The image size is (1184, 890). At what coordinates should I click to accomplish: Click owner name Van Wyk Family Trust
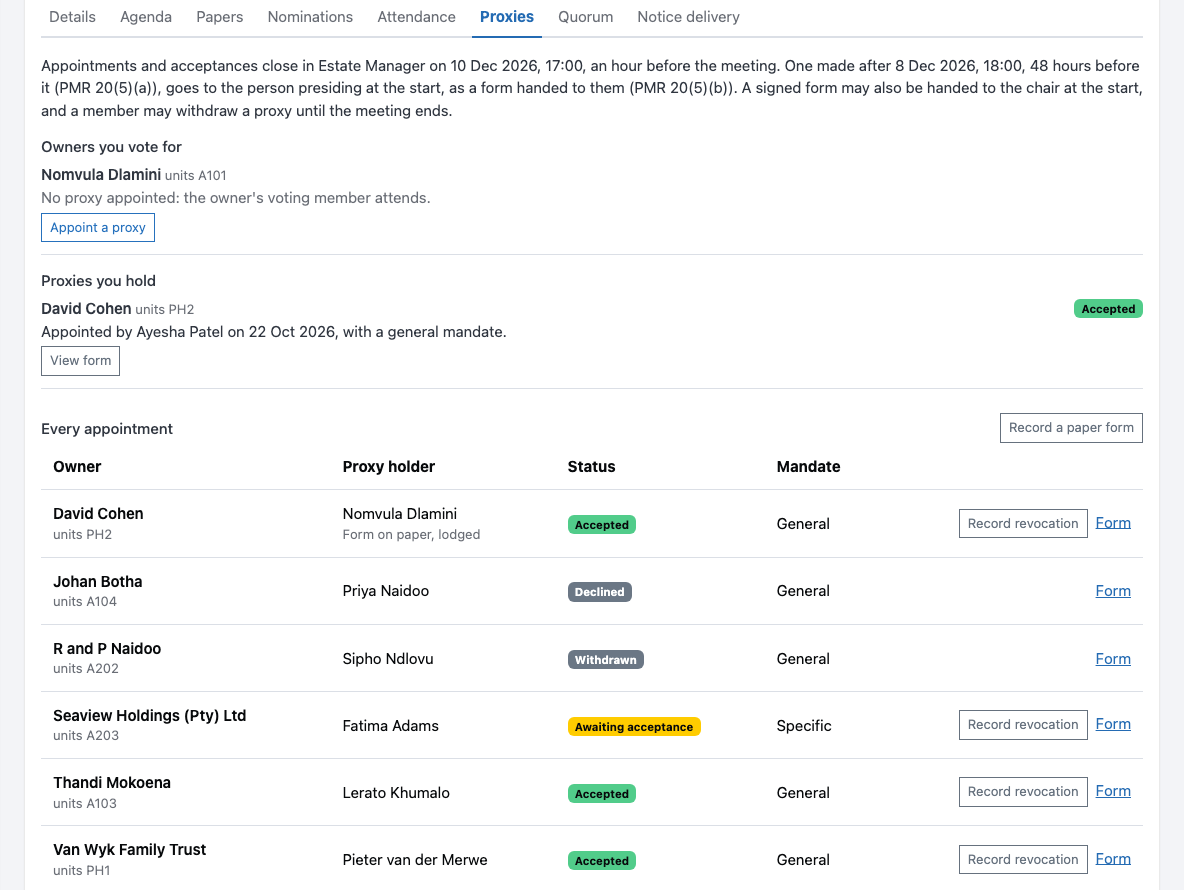pyautogui.click(x=130, y=850)
